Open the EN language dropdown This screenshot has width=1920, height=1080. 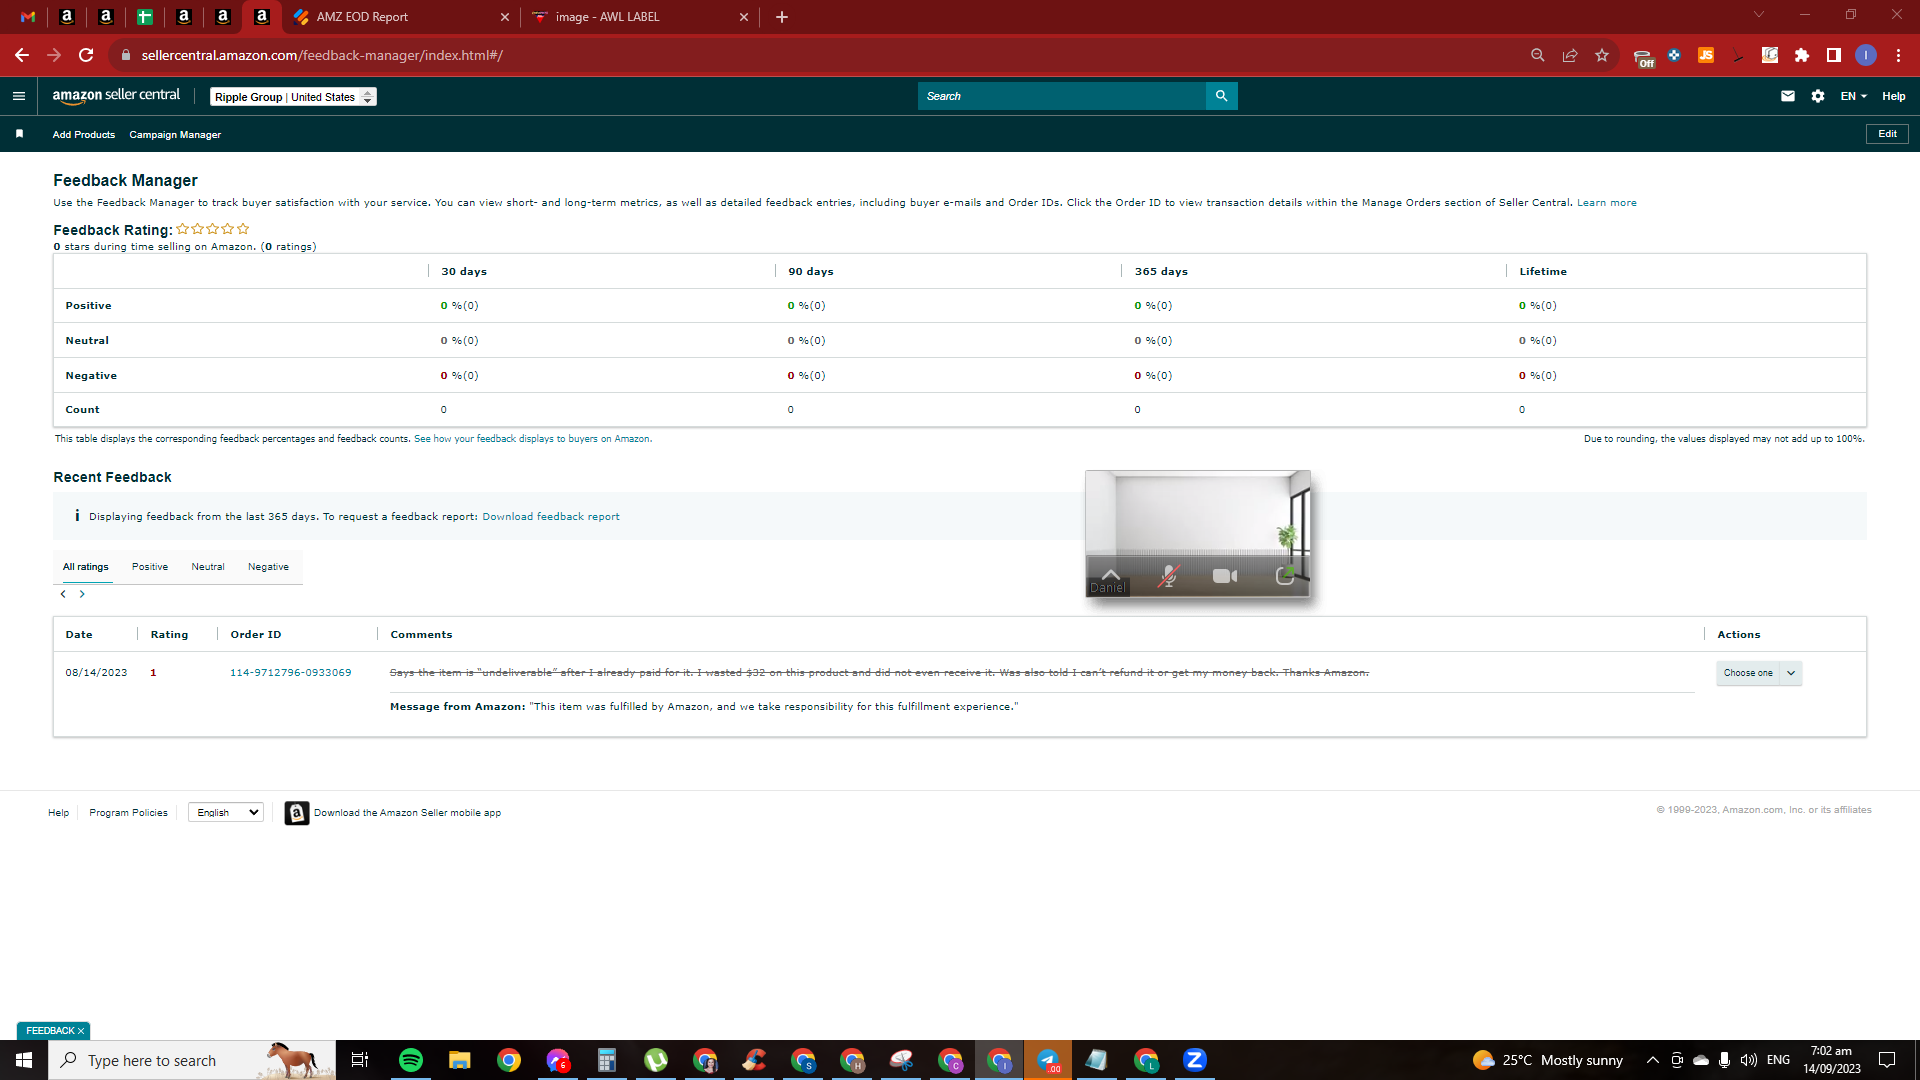click(x=1853, y=96)
